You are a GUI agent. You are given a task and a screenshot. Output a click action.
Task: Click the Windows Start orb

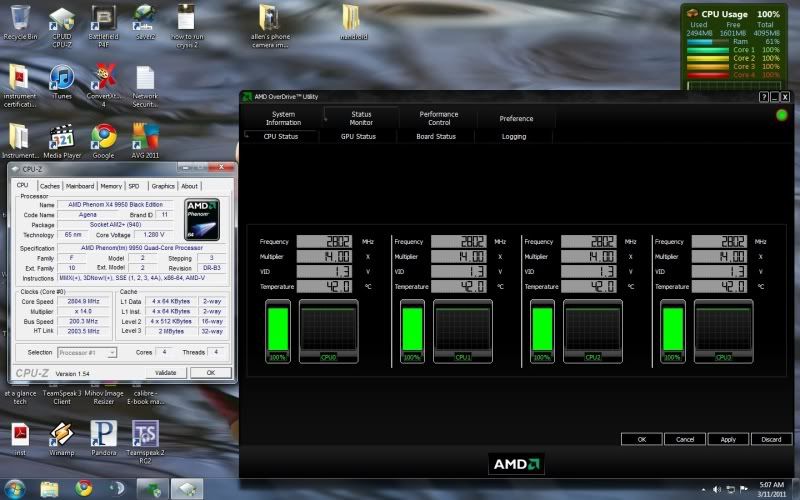point(15,489)
